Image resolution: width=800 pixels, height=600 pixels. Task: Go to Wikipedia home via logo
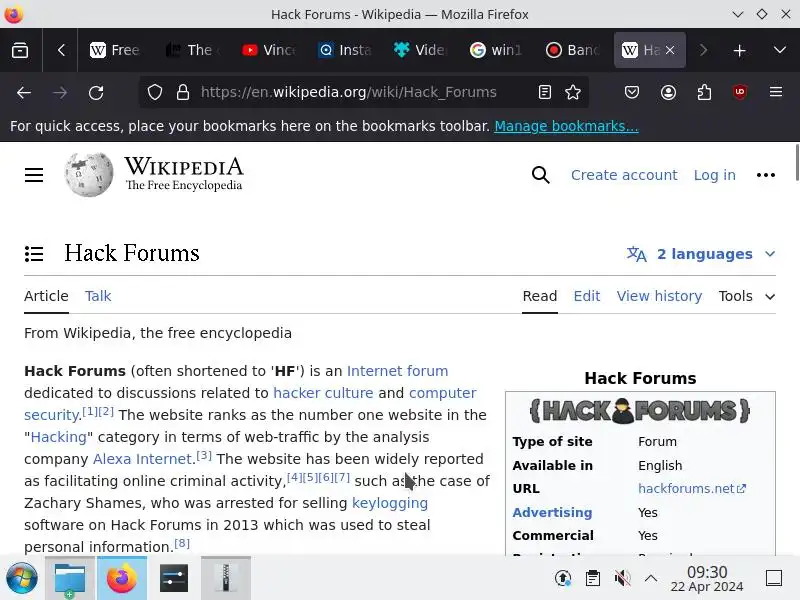(154, 174)
